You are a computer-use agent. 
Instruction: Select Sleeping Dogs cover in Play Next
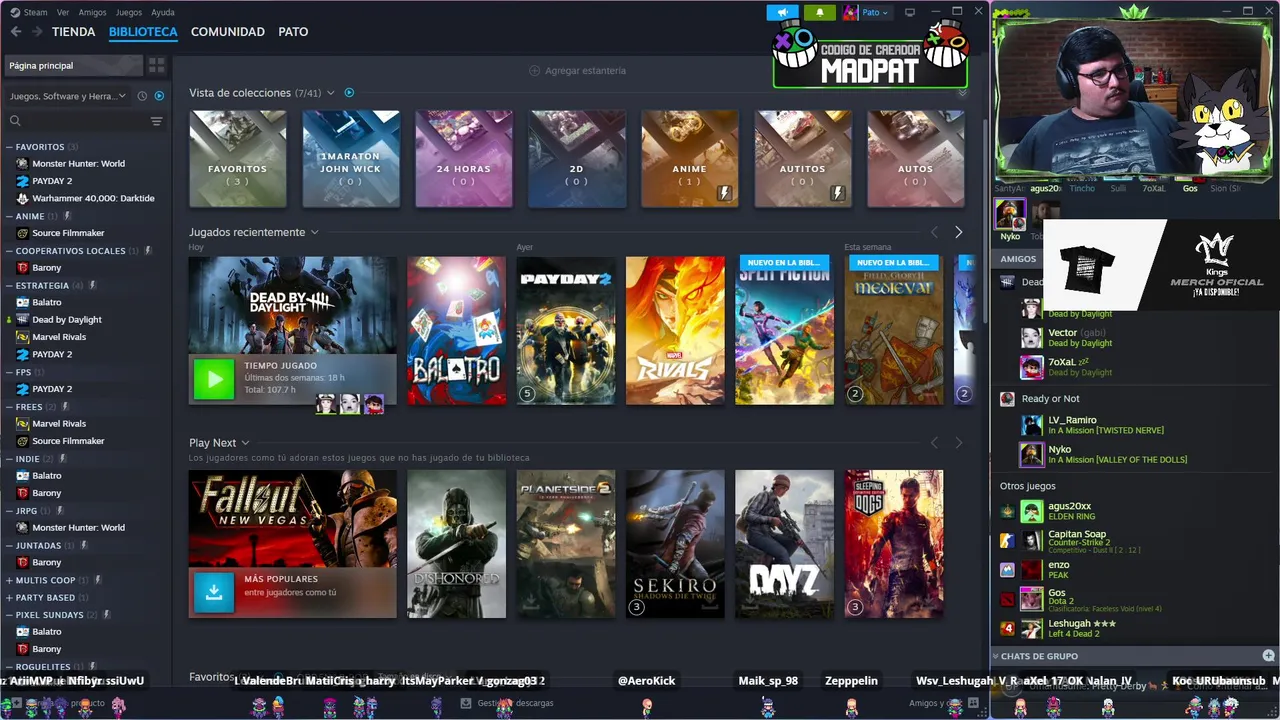(x=894, y=544)
